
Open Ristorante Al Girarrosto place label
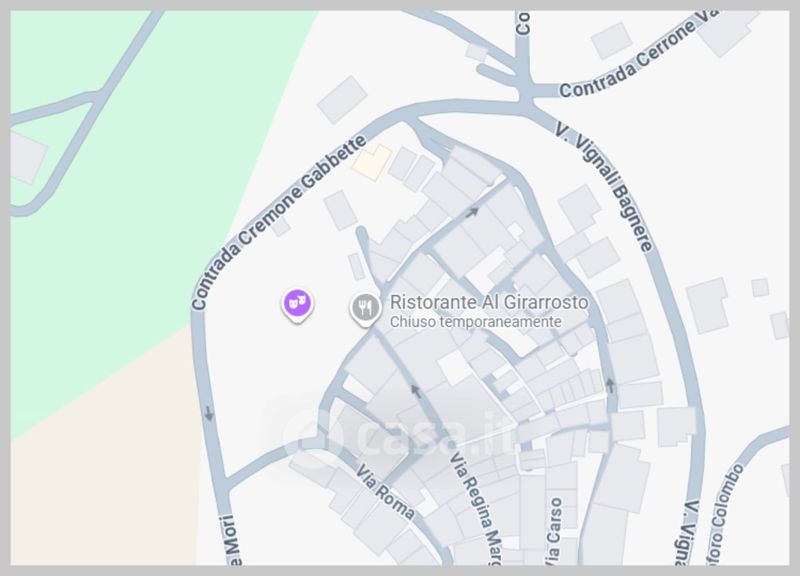489,302
